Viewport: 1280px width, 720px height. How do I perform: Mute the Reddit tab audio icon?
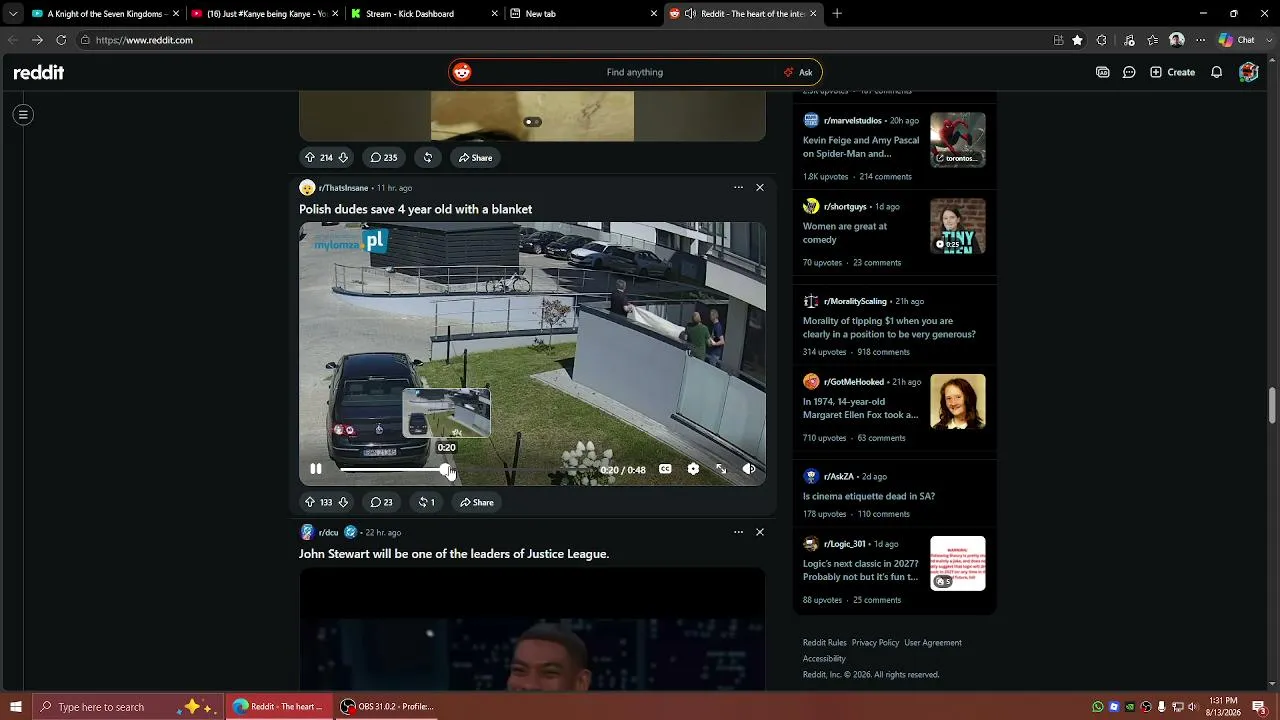tap(690, 14)
